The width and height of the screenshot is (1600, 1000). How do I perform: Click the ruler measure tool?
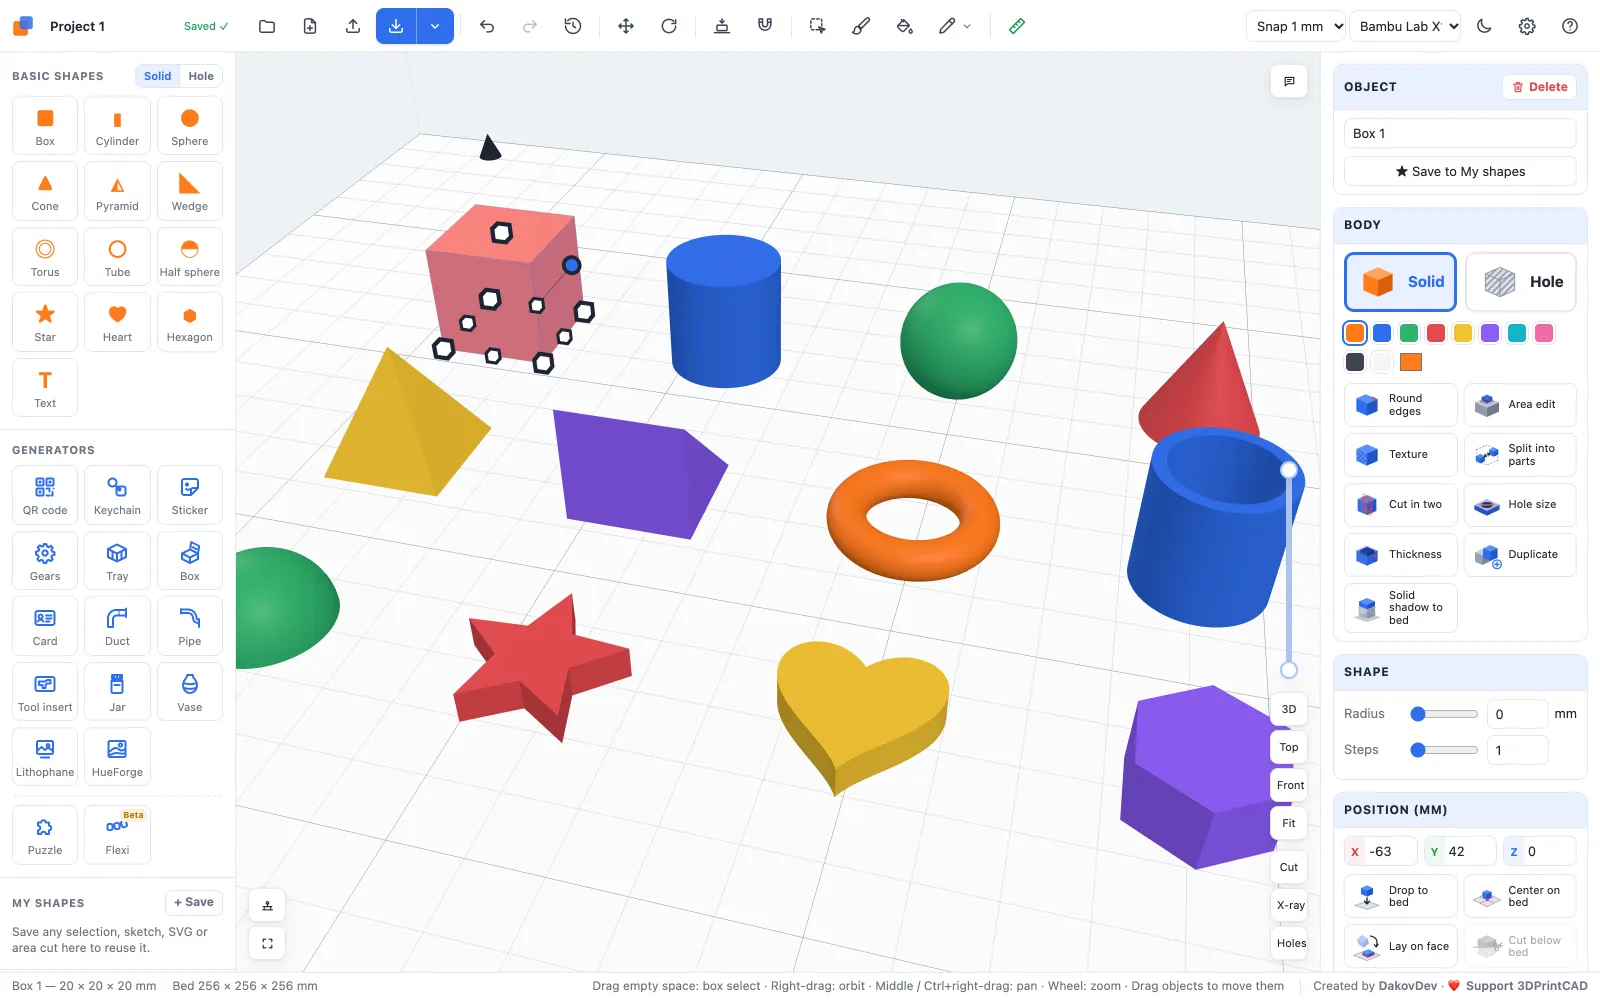coord(1017,26)
